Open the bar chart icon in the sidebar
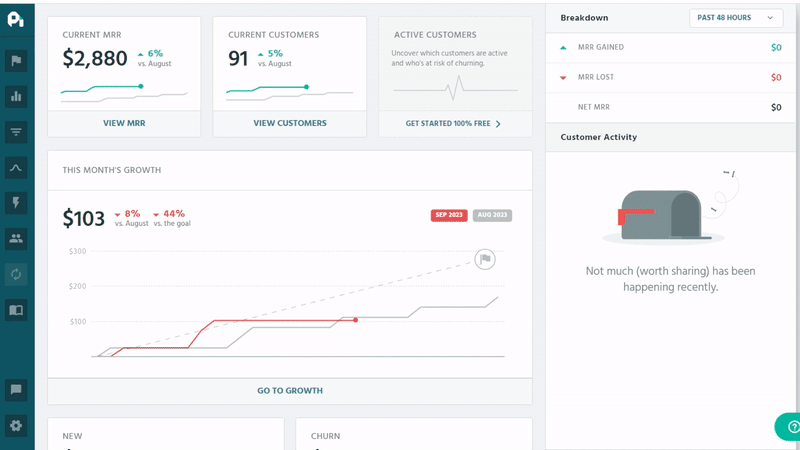This screenshot has width=800, height=450. [x=16, y=97]
